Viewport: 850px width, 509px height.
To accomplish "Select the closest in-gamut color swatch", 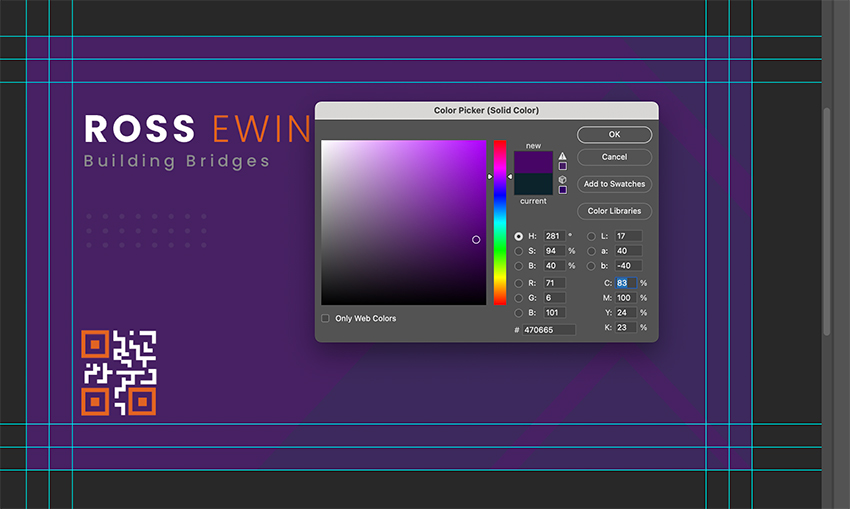I will [x=563, y=166].
